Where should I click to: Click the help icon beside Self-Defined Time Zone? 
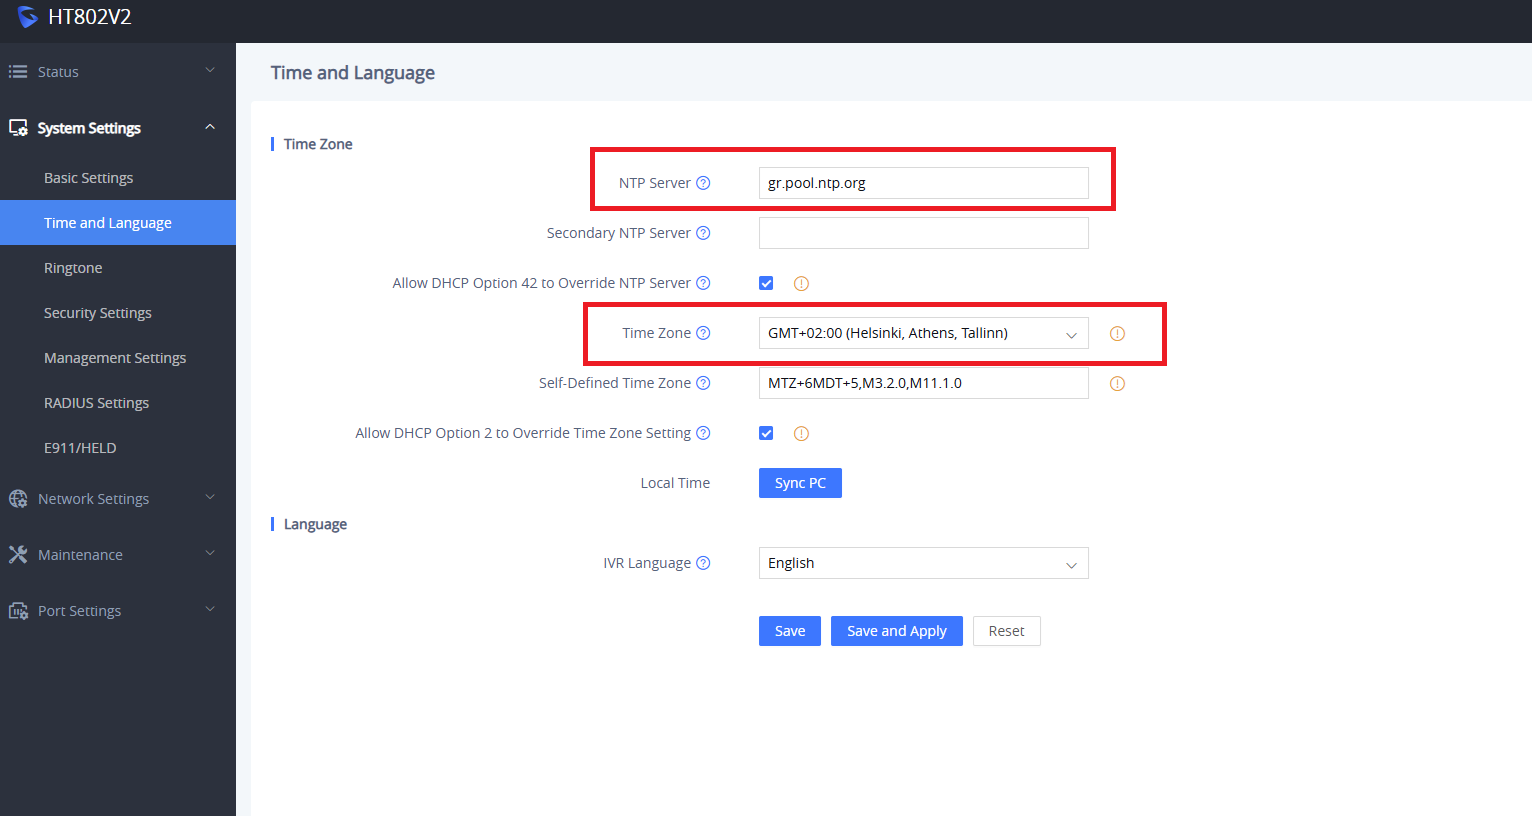[x=703, y=383]
